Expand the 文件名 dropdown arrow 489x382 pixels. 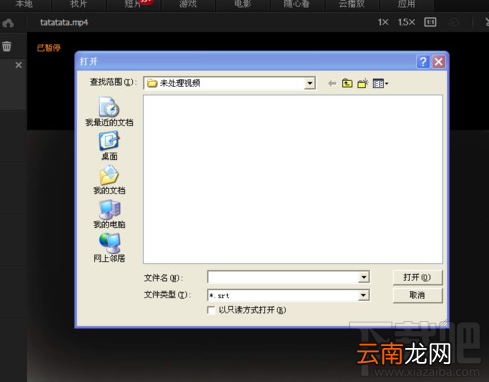[x=364, y=277]
